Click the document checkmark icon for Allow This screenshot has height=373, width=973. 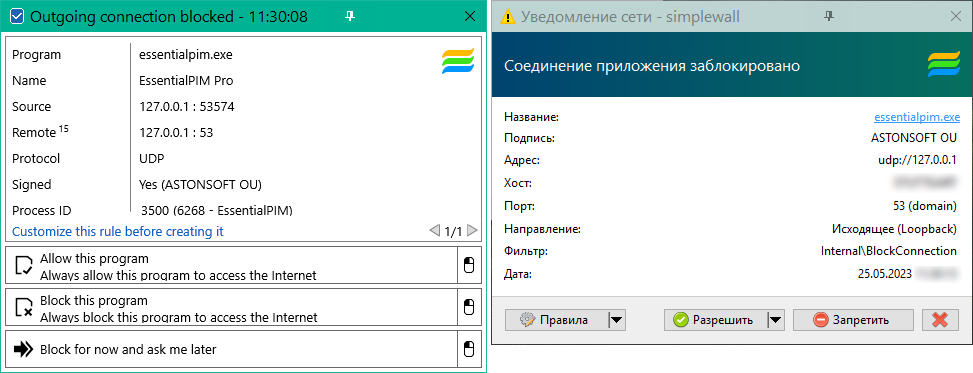click(23, 266)
